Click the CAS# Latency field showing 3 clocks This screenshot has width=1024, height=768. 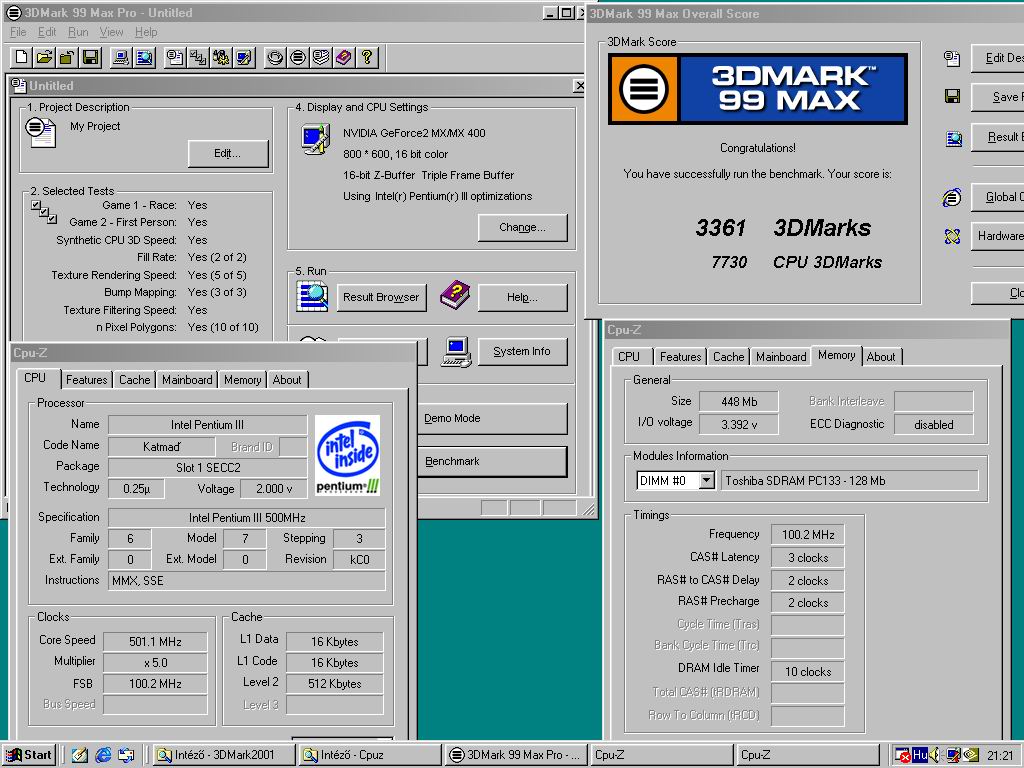[808, 558]
